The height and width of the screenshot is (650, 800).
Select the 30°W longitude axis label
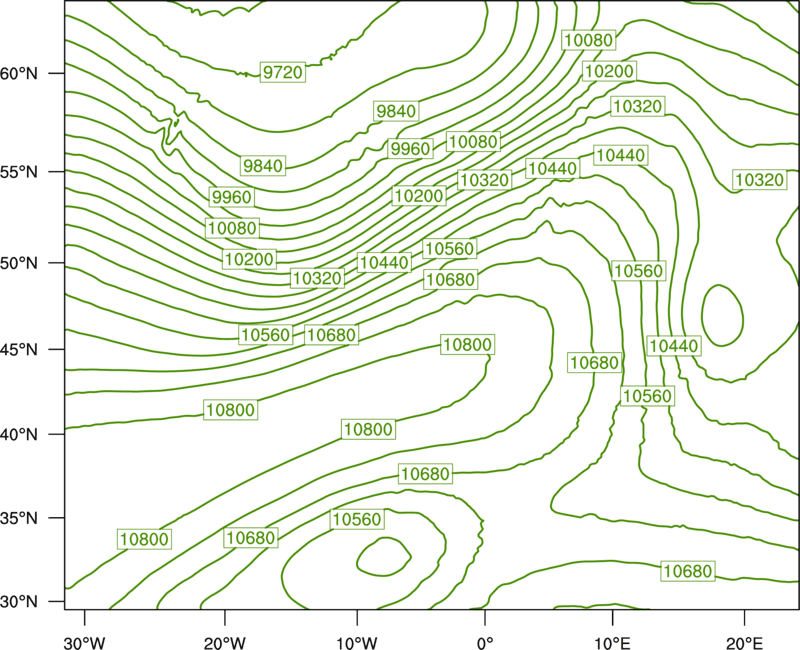[x=84, y=642]
